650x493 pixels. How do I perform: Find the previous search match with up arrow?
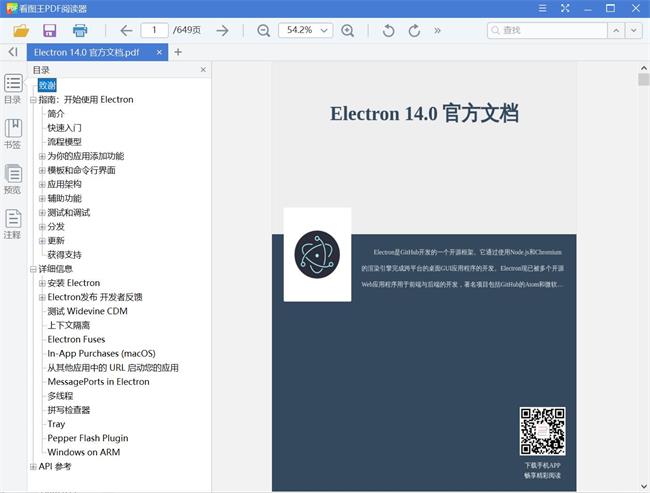tap(616, 30)
